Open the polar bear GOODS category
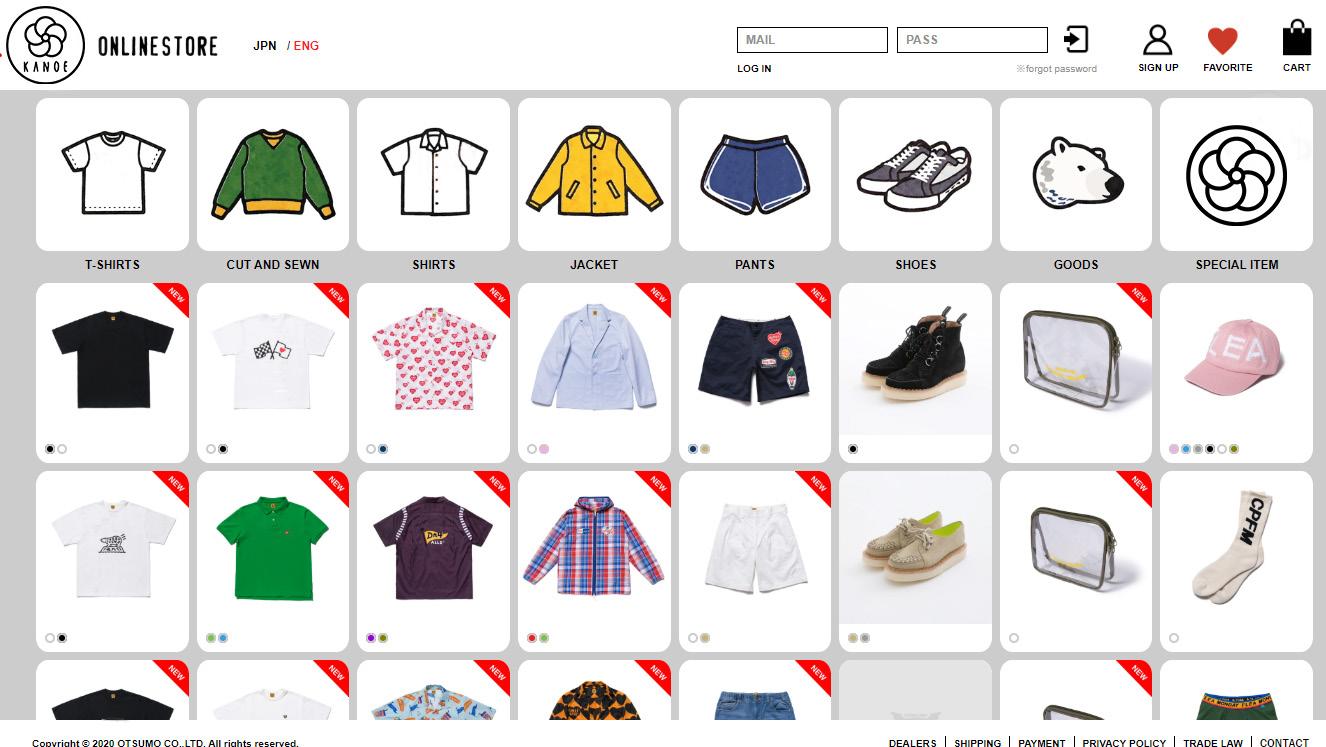The height and width of the screenshot is (747, 1326). [1076, 174]
